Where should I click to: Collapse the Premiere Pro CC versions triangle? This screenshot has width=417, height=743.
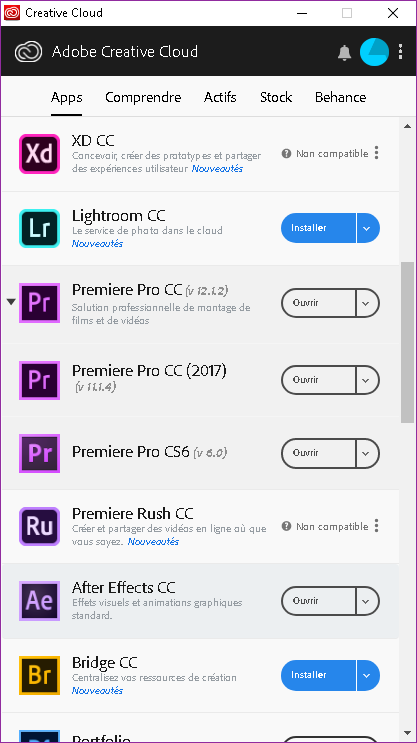11,302
